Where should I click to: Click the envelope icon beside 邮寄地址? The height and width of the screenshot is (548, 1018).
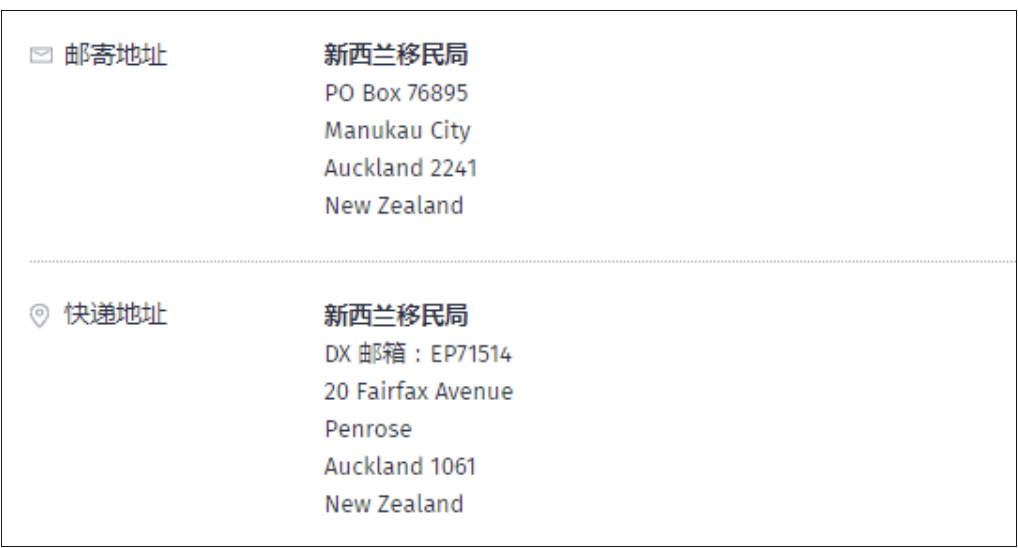(41, 56)
